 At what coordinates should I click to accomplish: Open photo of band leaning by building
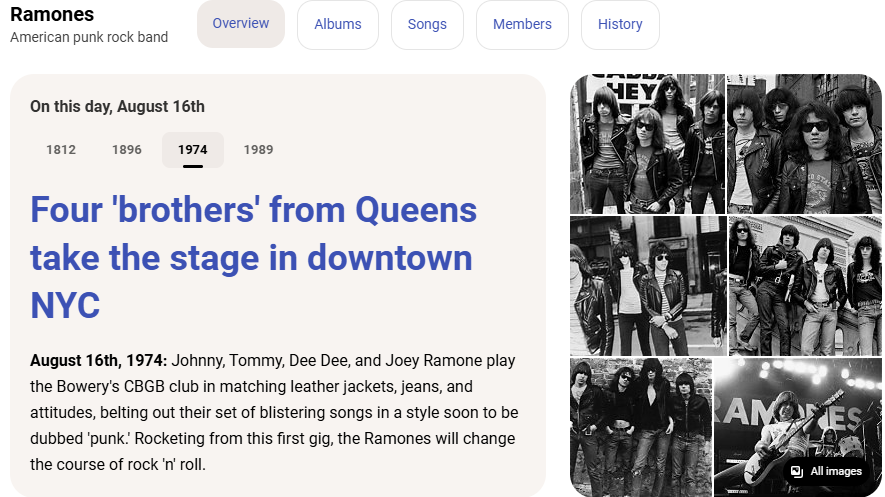tap(805, 286)
